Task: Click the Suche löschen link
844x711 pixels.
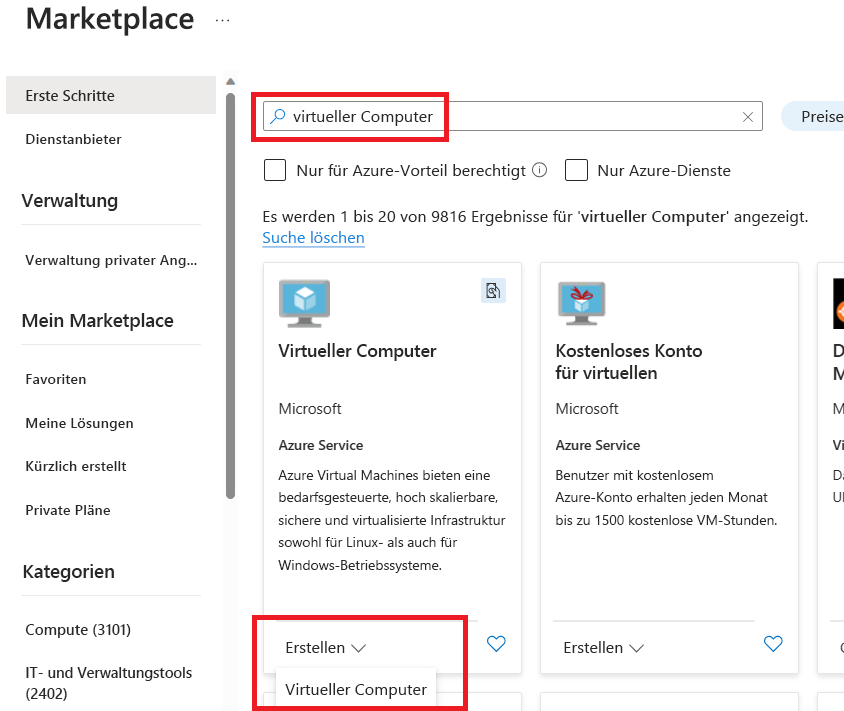Action: [313, 237]
